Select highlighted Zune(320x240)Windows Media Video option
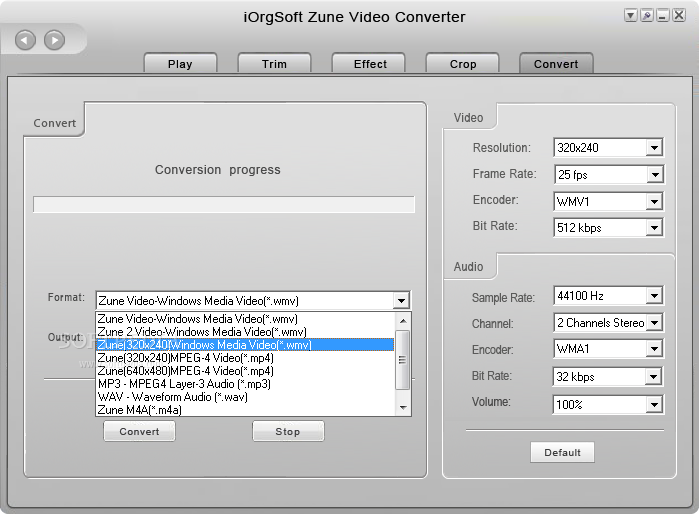The width and height of the screenshot is (699, 514). pos(245,345)
